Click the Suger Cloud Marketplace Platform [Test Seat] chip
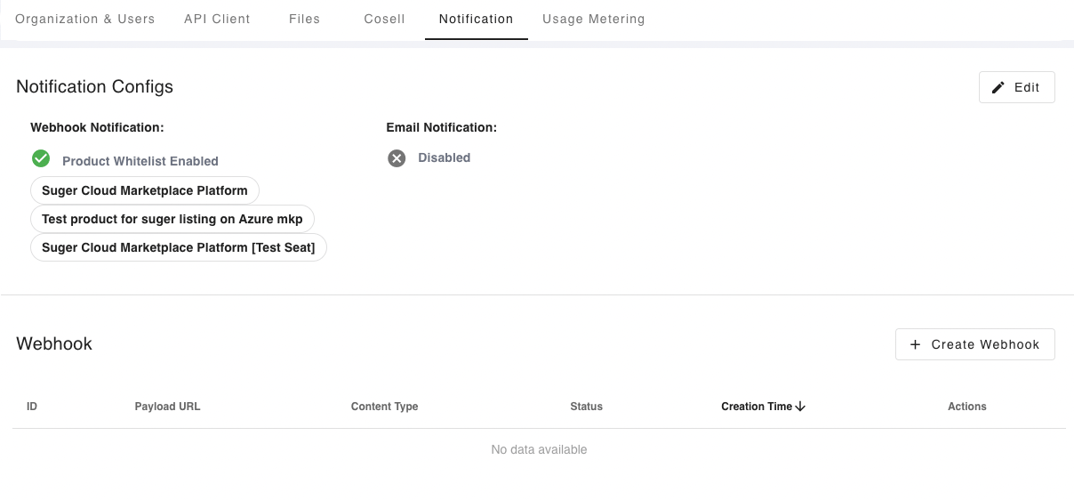The height and width of the screenshot is (500, 1074). [x=178, y=248]
